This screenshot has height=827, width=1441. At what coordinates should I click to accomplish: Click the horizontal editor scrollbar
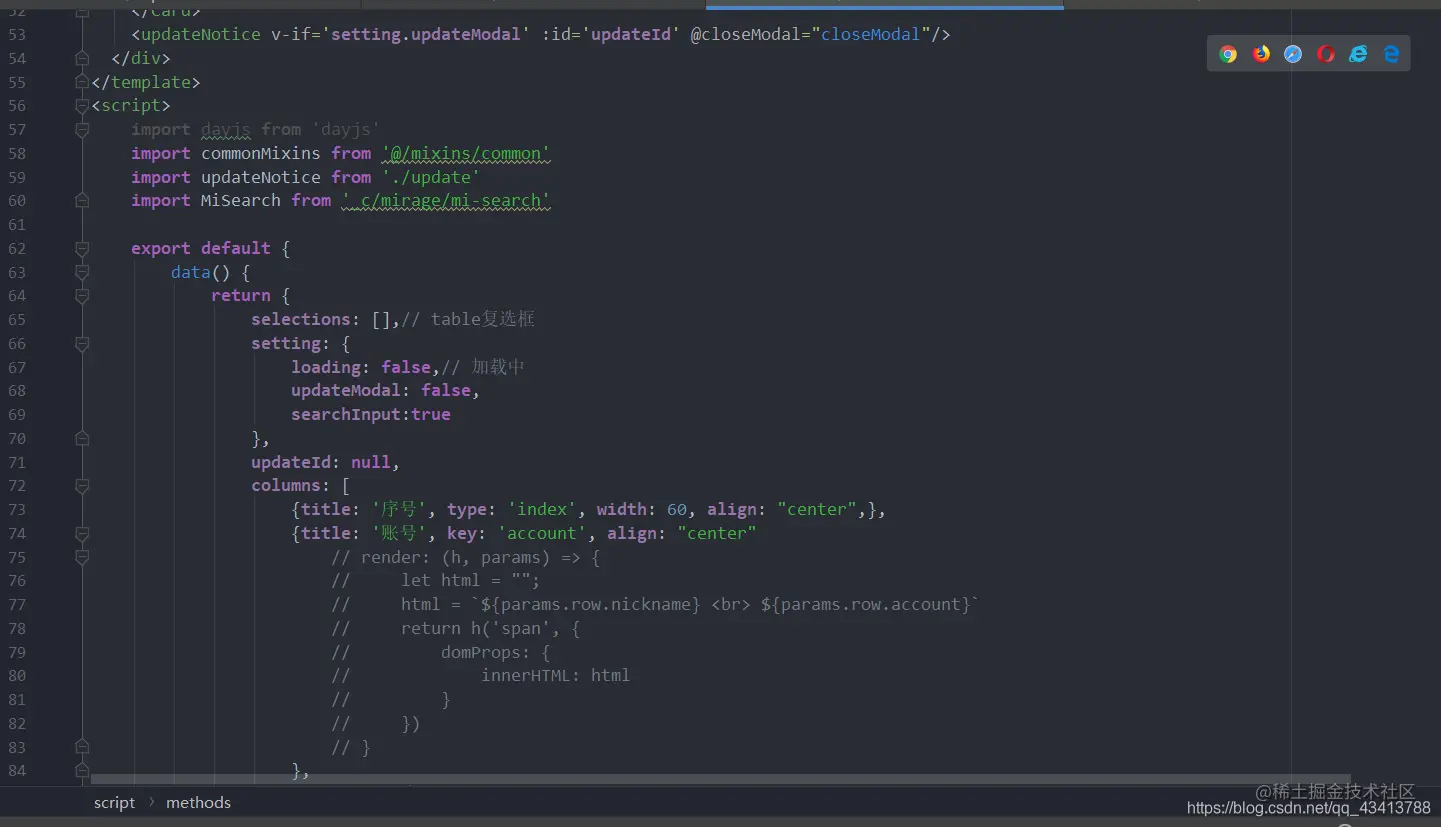point(720,778)
